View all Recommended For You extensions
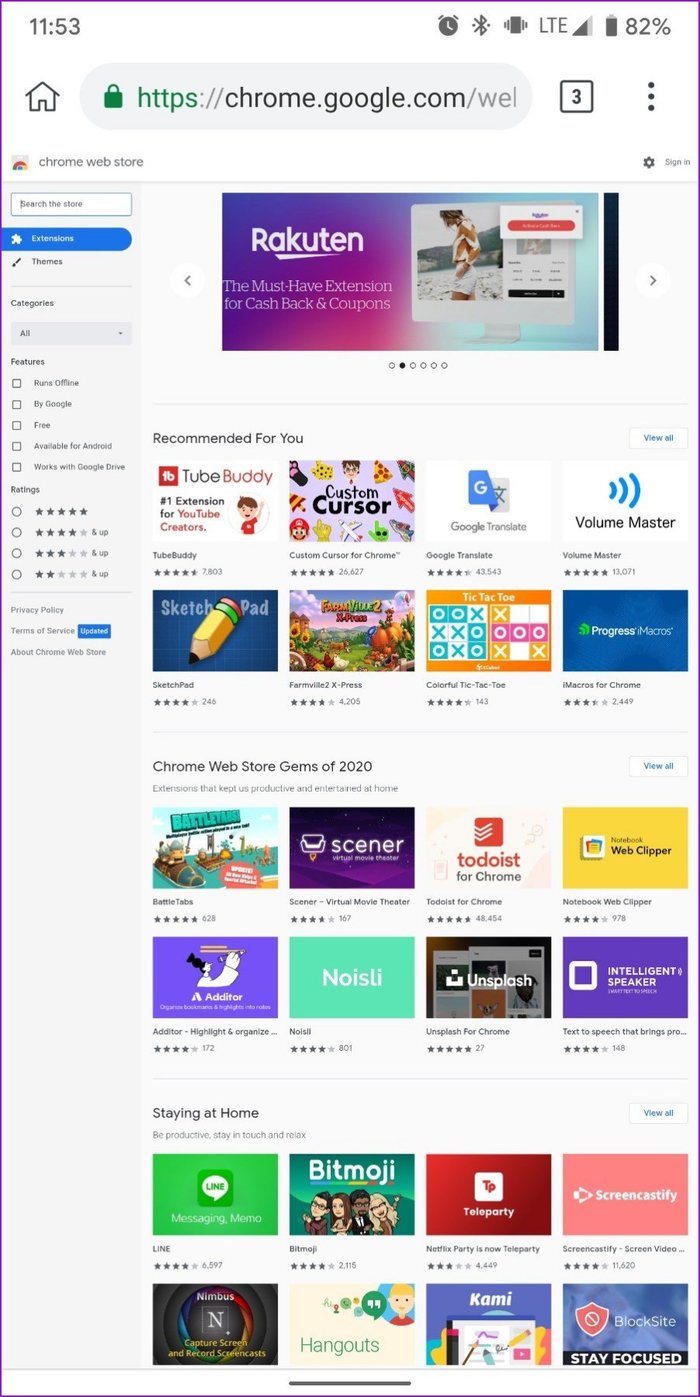 tap(658, 438)
